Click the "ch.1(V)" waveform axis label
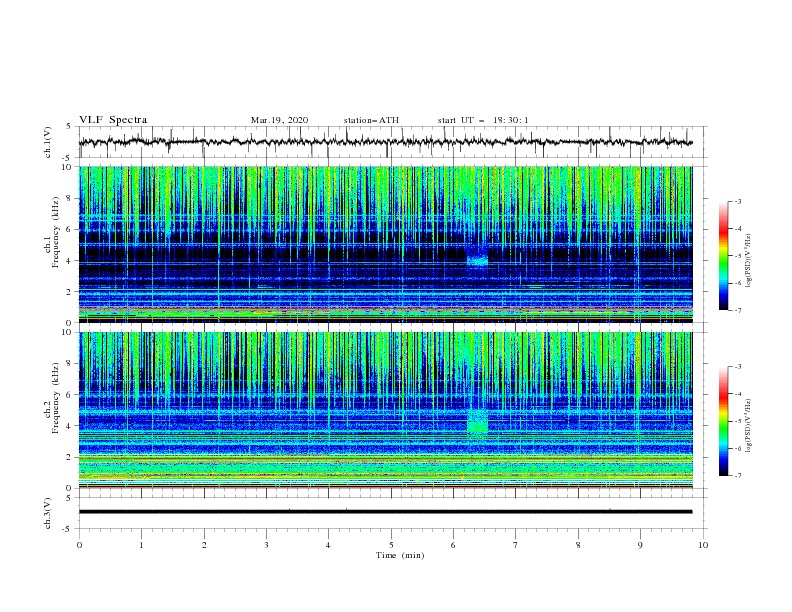792x612 pixels. tap(48, 142)
